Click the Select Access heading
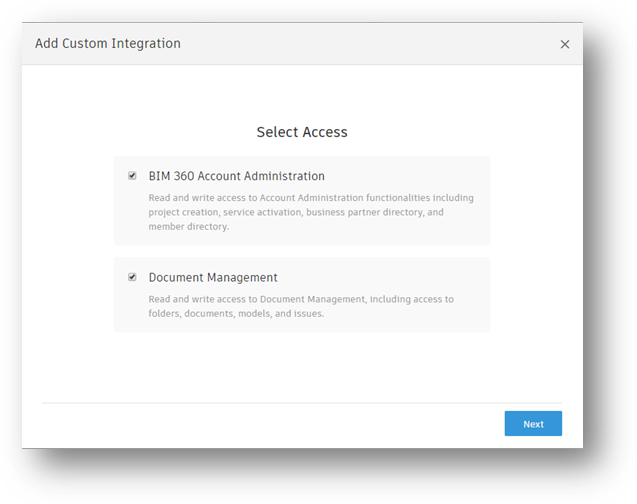The height and width of the screenshot is (504, 637). [x=302, y=132]
